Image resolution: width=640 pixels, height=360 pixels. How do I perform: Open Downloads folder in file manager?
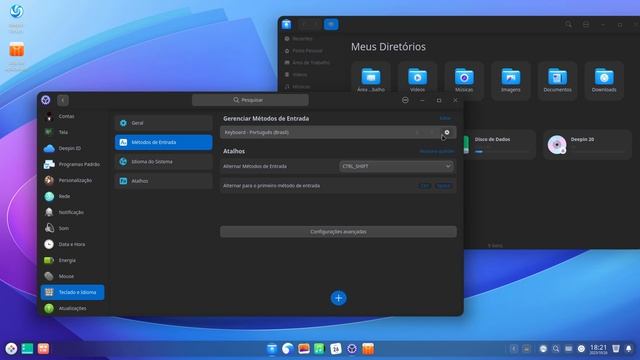(x=604, y=80)
